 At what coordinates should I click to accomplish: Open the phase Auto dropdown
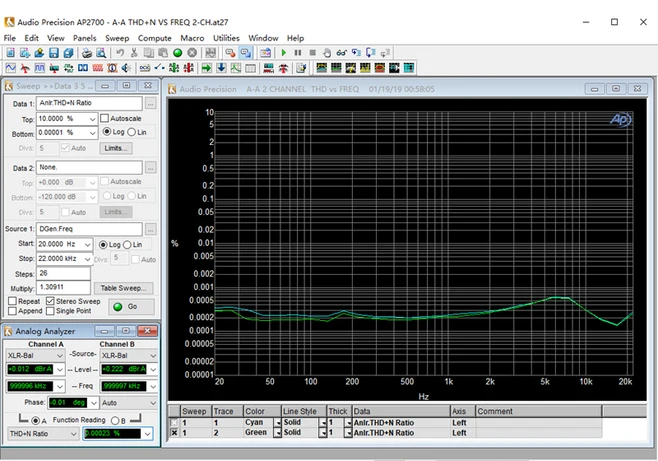(x=153, y=403)
